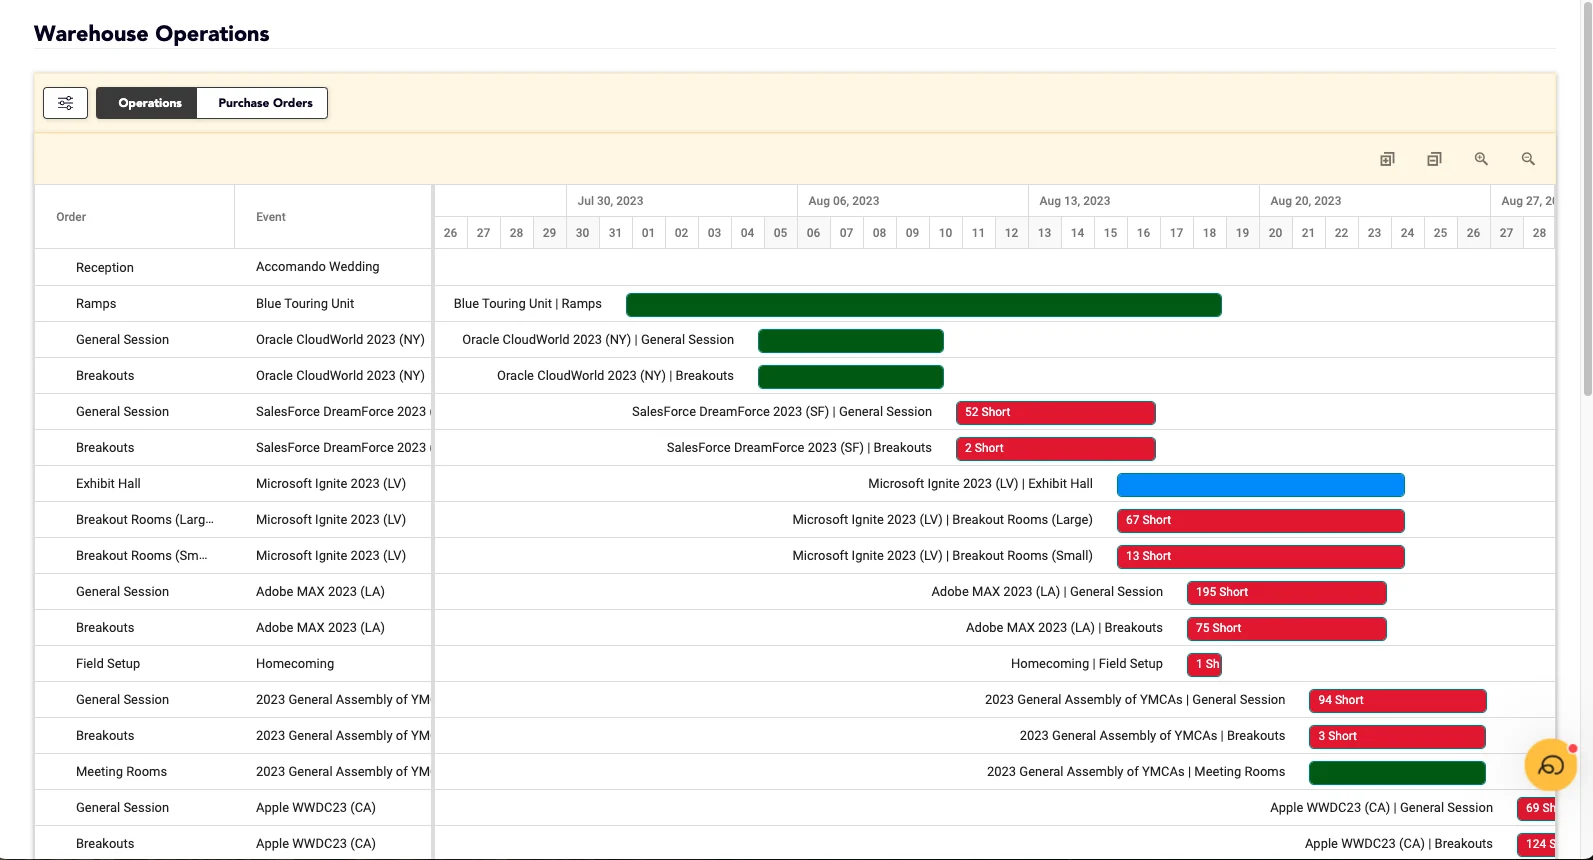
Task: Open the 13 Short Breakout Rooms bar
Action: pyautogui.click(x=1261, y=556)
